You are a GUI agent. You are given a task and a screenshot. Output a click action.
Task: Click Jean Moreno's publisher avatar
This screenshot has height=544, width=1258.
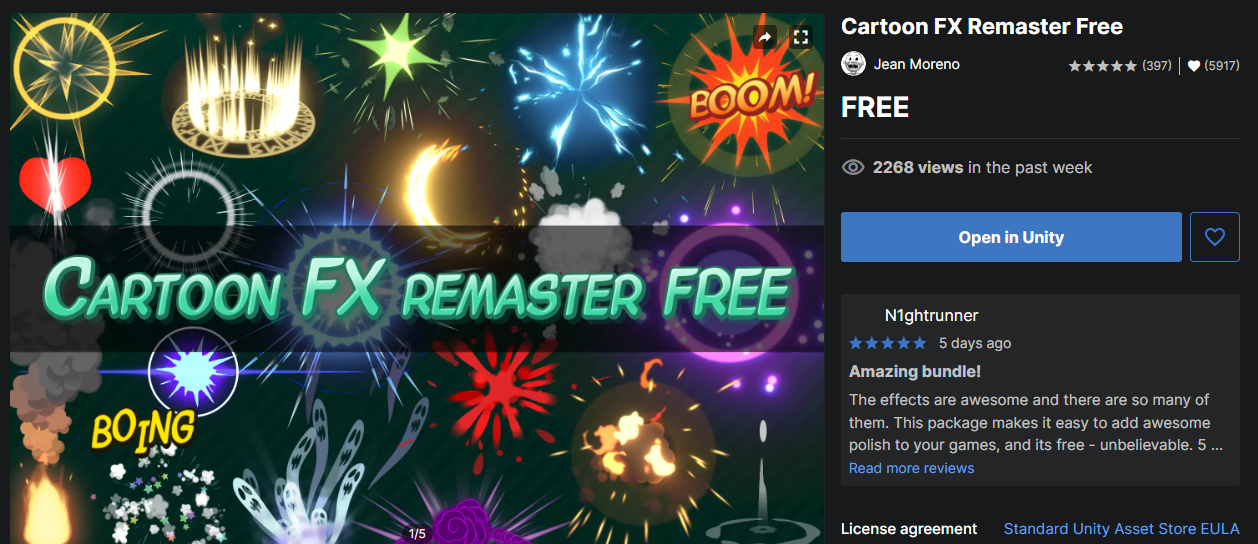tap(853, 64)
